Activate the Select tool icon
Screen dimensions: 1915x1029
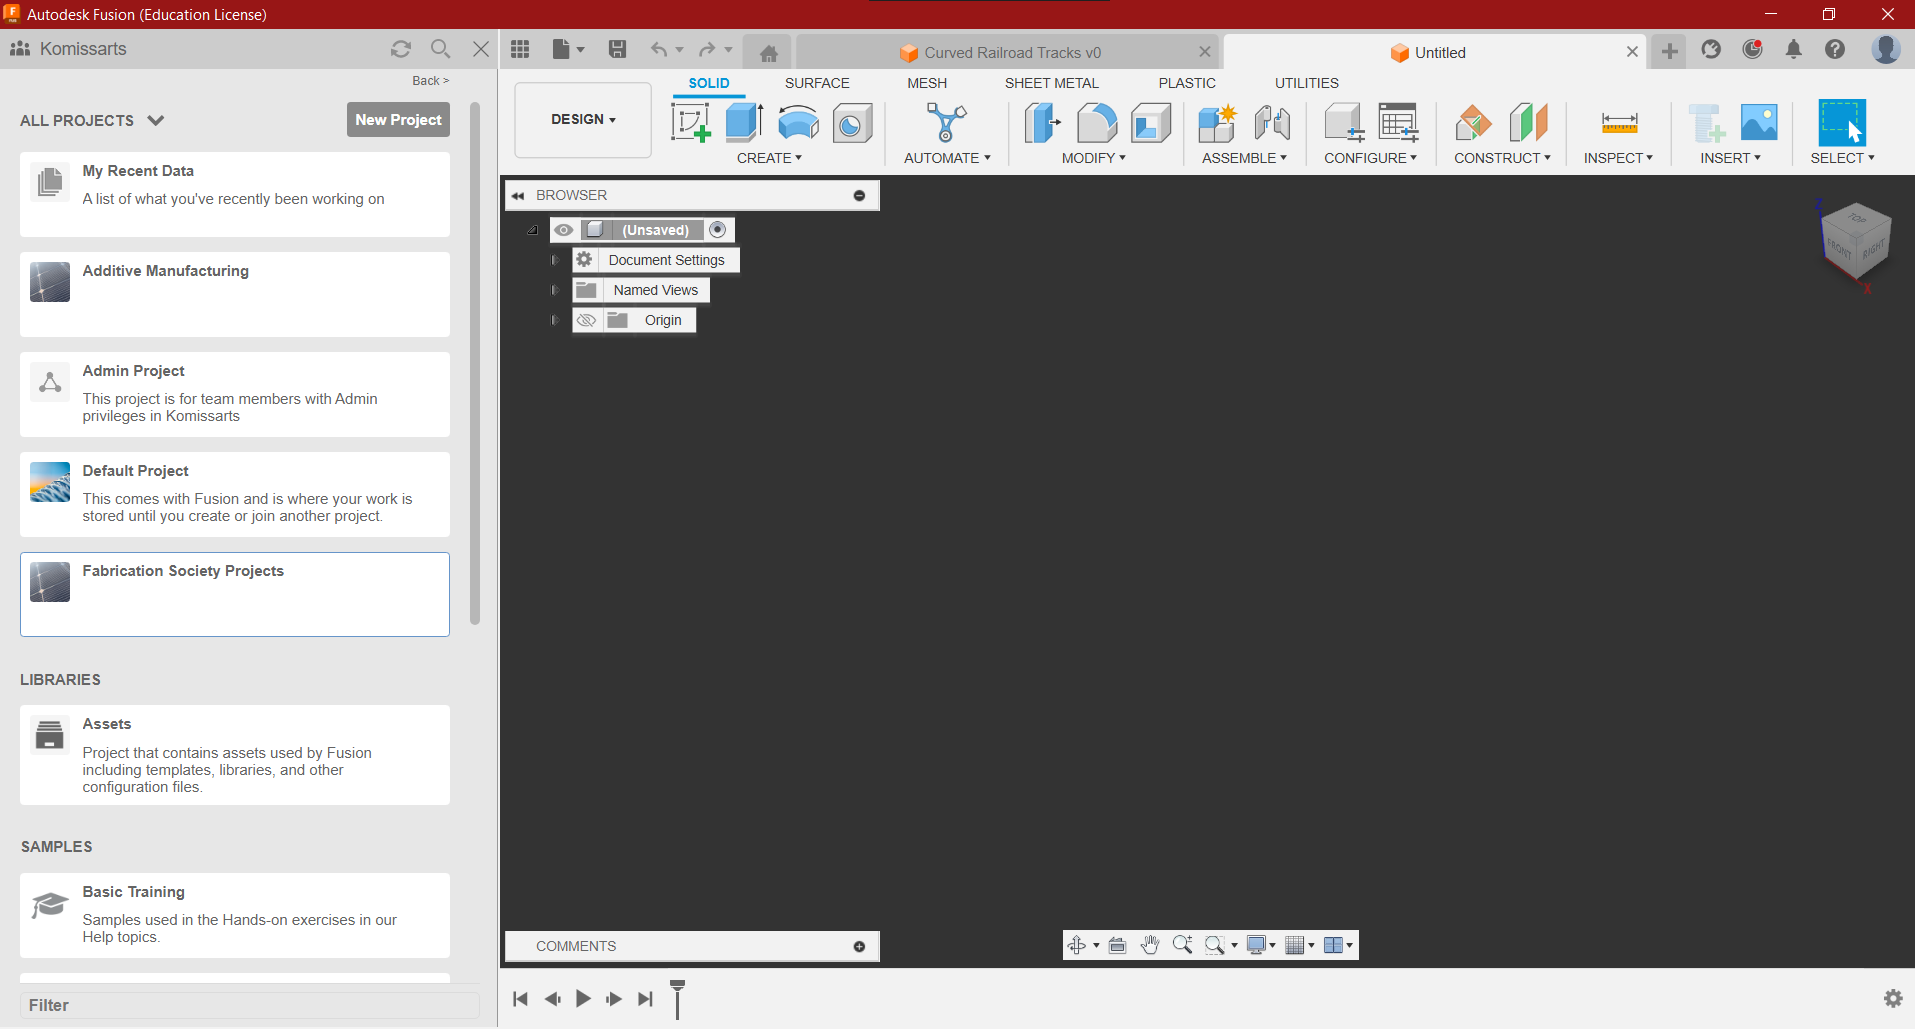[x=1842, y=123]
